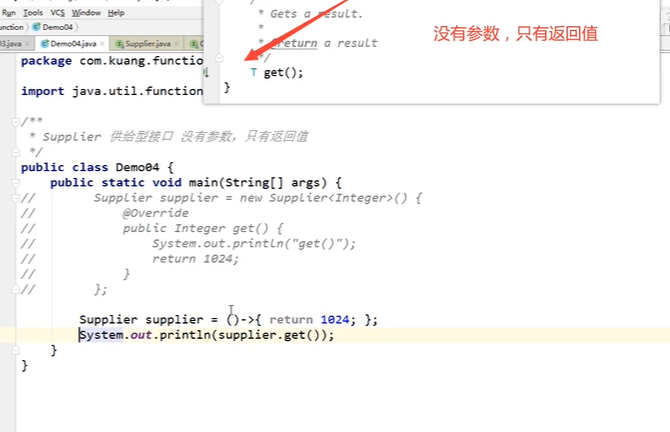Click fold marker at main method closing brace
This screenshot has width=670, height=432.
tap(15, 350)
